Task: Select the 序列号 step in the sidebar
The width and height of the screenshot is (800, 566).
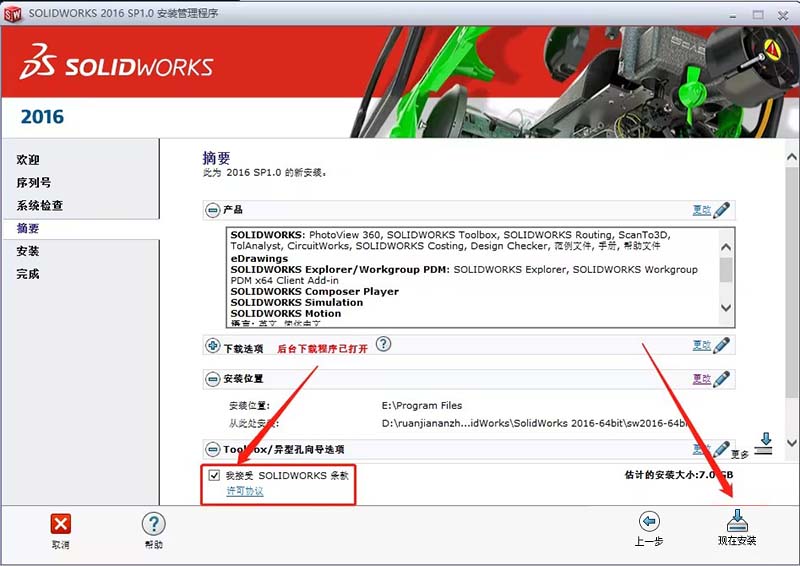Action: [34, 183]
